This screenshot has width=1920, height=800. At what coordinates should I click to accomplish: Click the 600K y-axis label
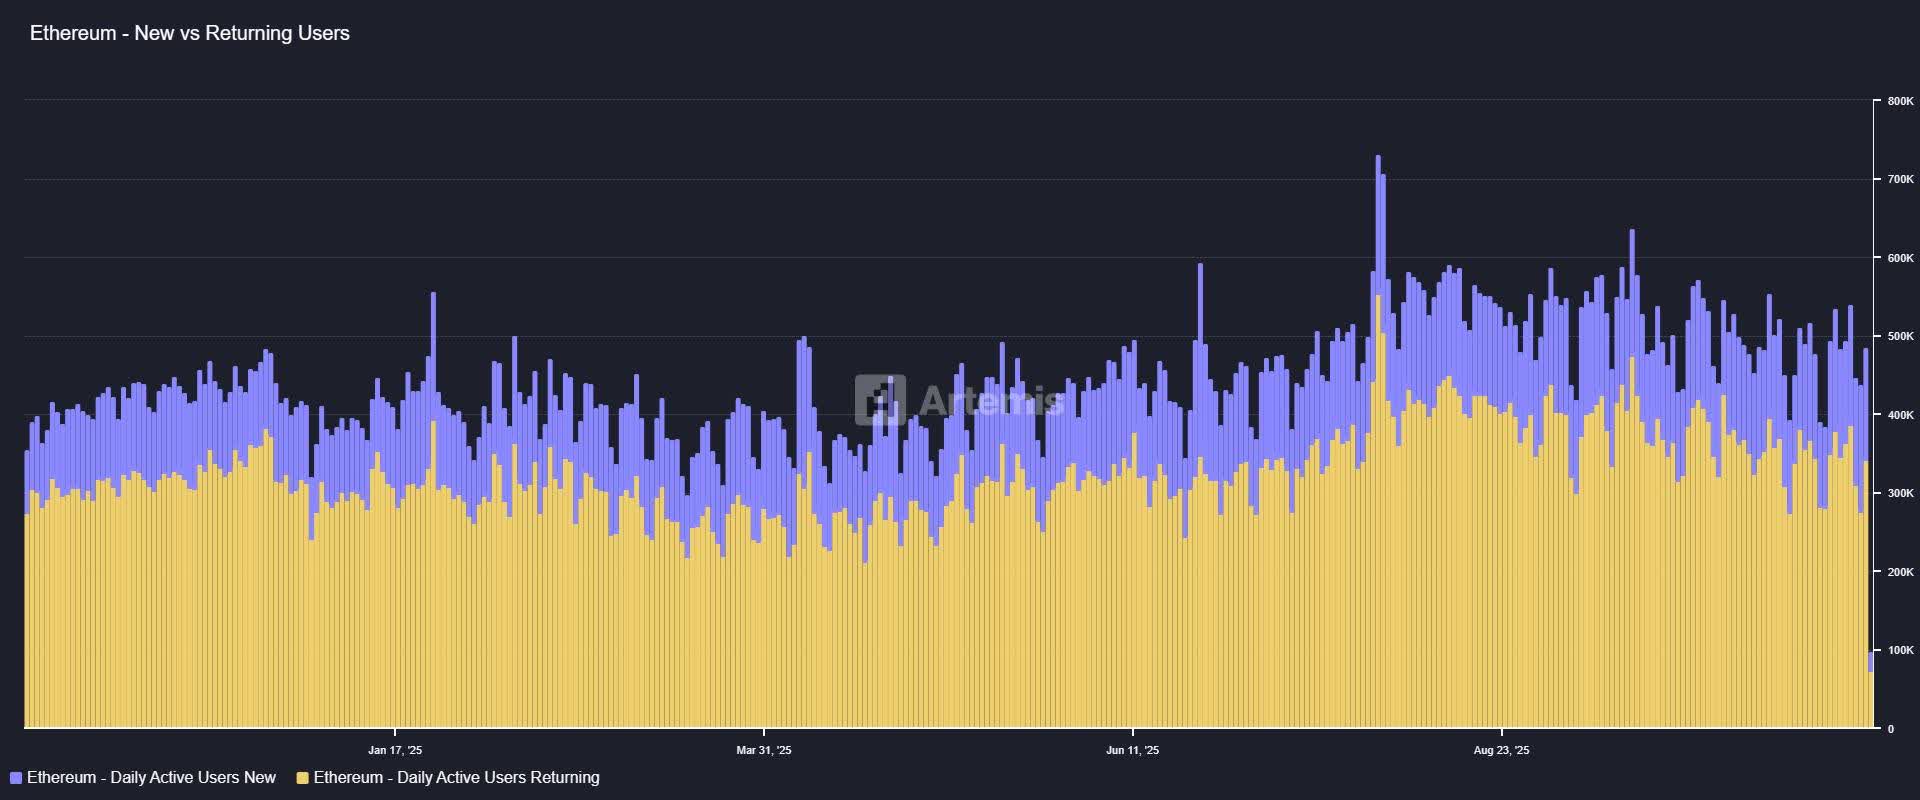(x=1900, y=258)
